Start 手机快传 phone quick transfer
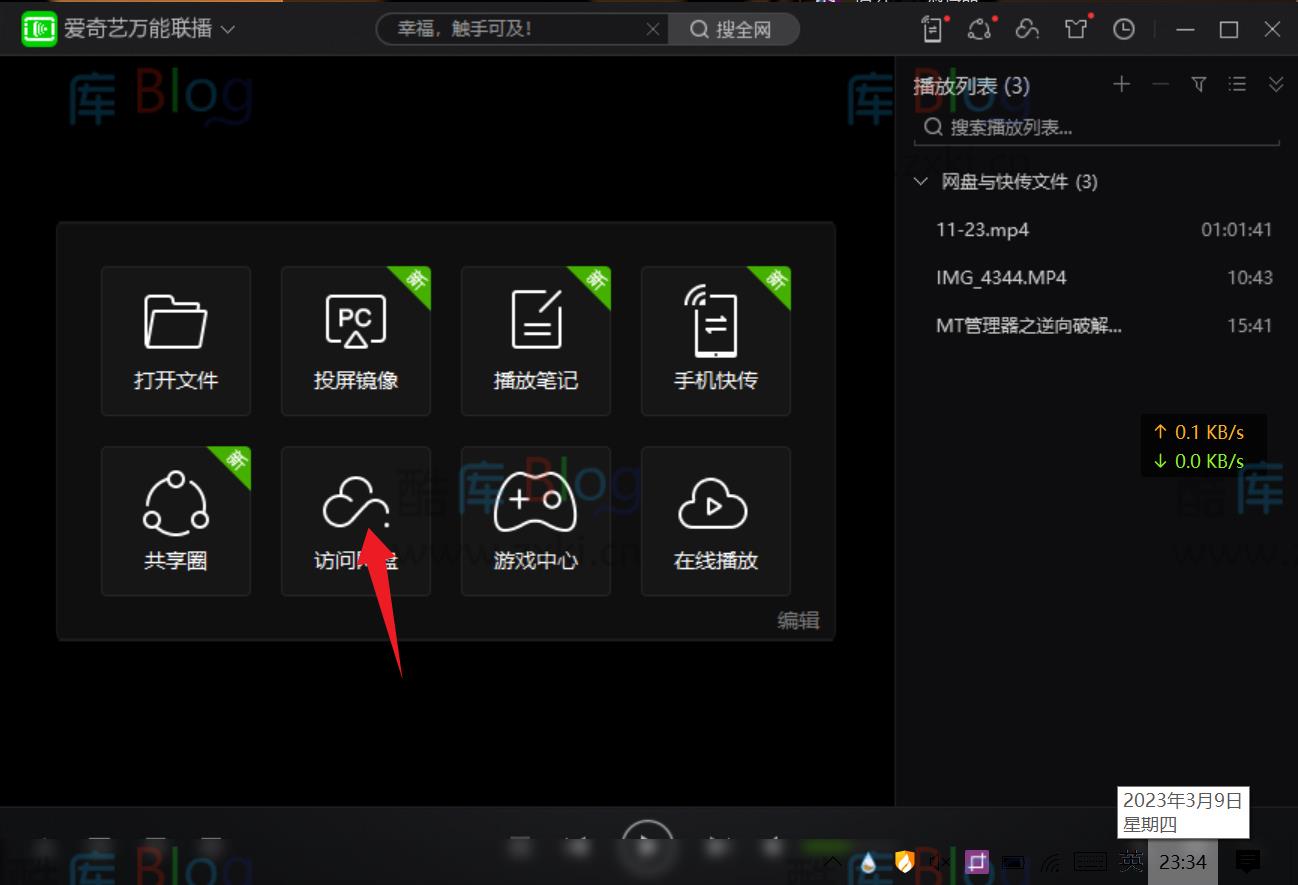The width and height of the screenshot is (1298, 885). tap(715, 340)
